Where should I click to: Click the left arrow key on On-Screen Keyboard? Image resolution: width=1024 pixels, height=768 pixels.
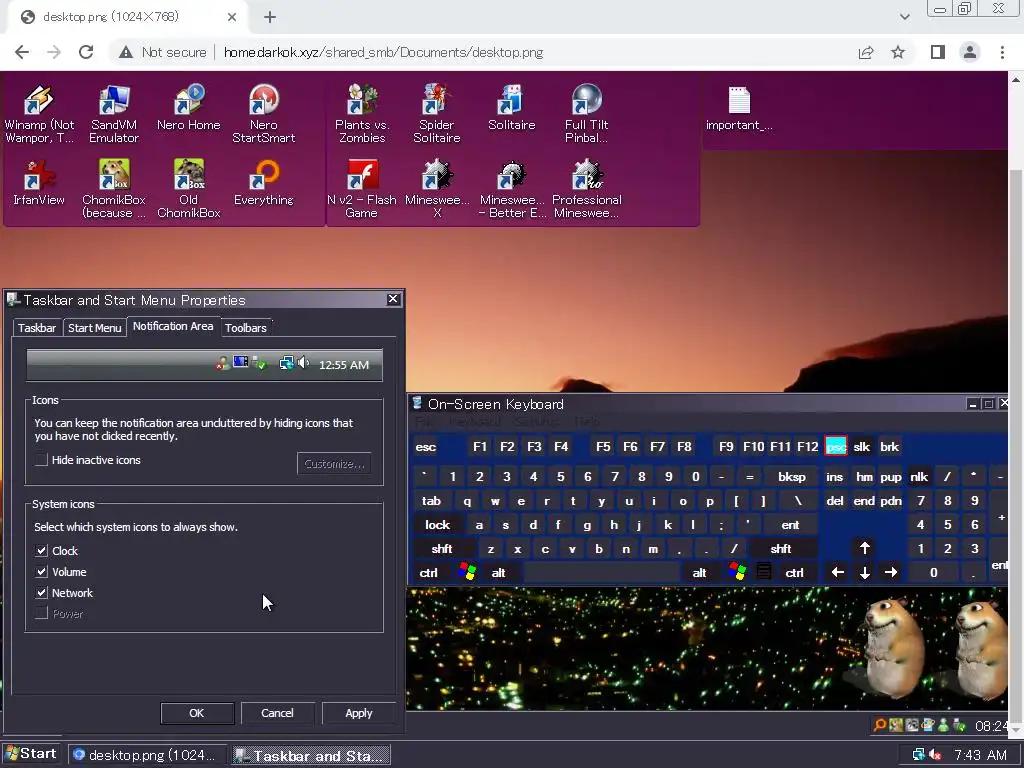[838, 573]
